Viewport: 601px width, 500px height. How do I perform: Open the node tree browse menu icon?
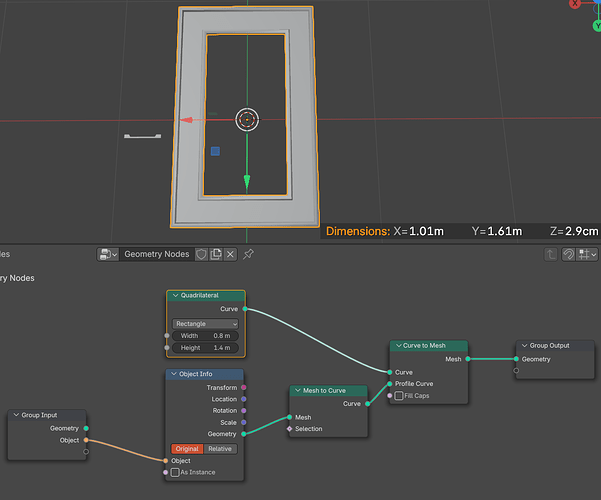click(108, 254)
